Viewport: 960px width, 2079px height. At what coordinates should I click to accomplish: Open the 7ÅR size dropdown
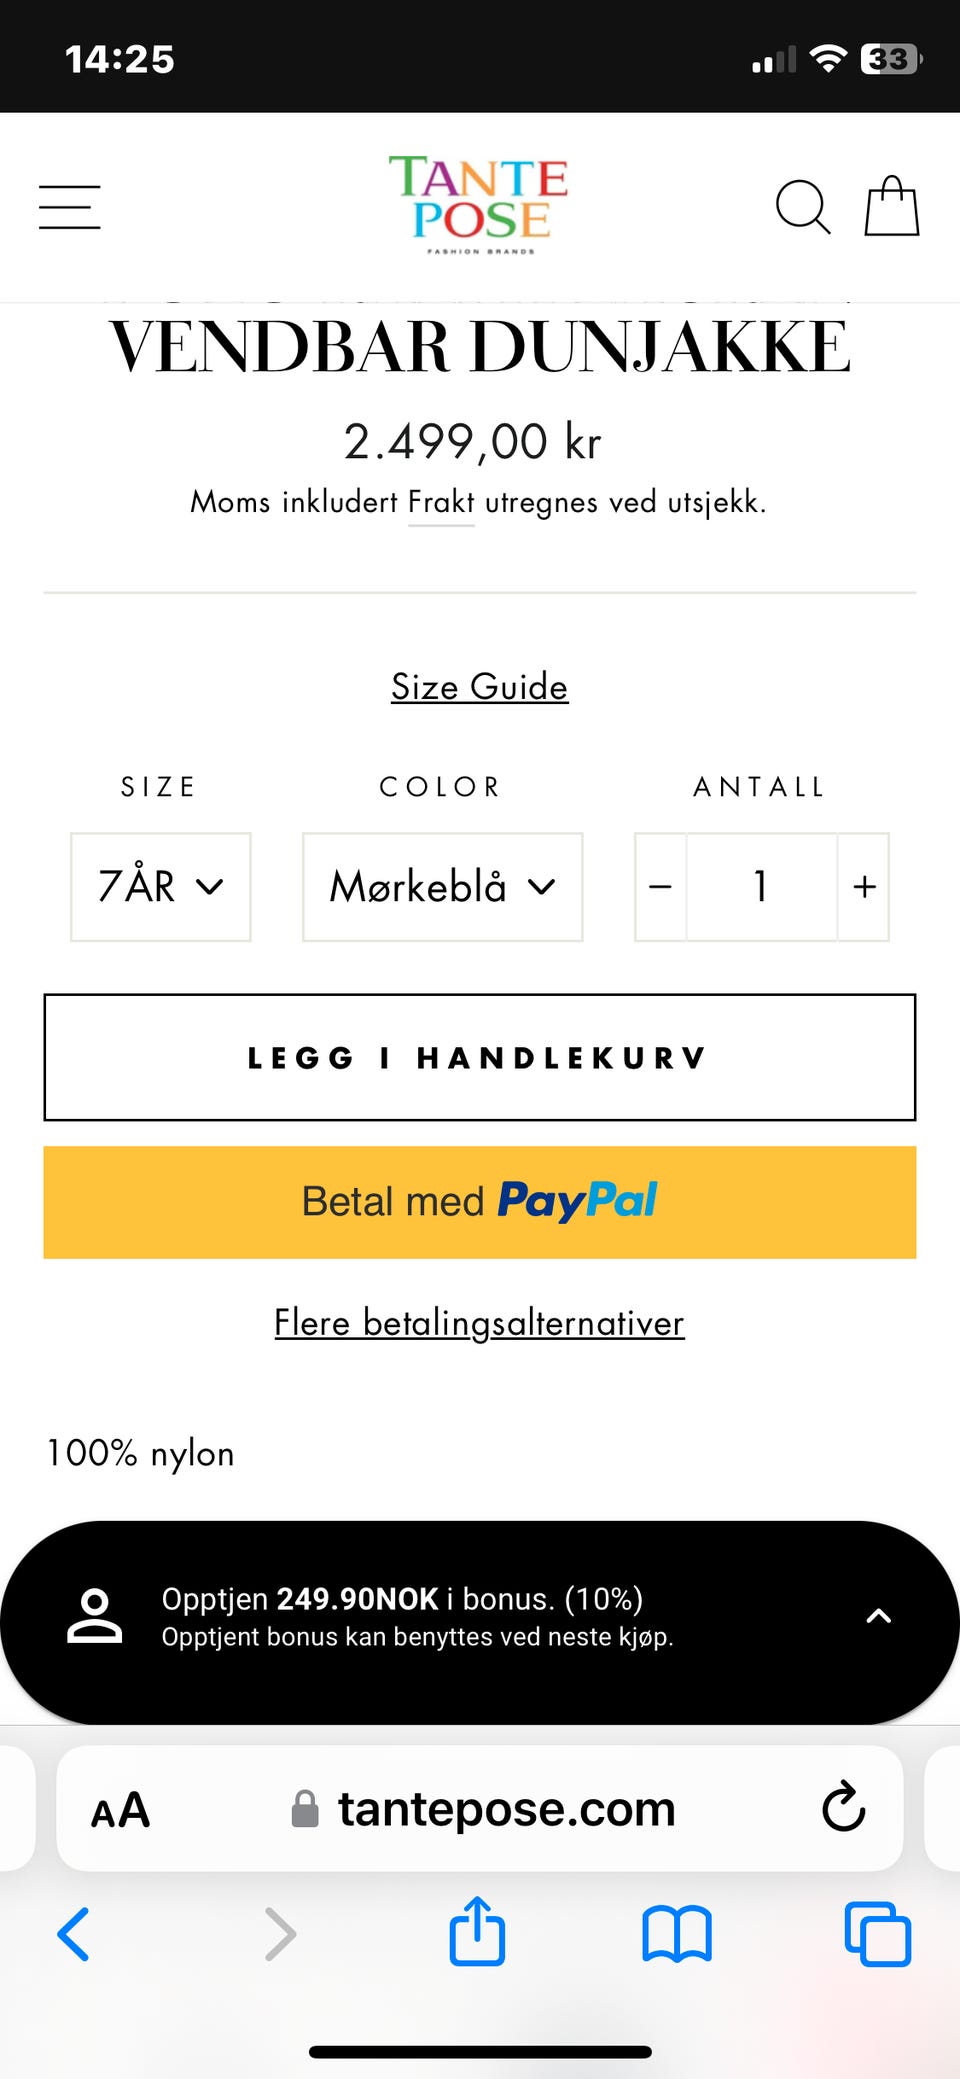click(160, 887)
